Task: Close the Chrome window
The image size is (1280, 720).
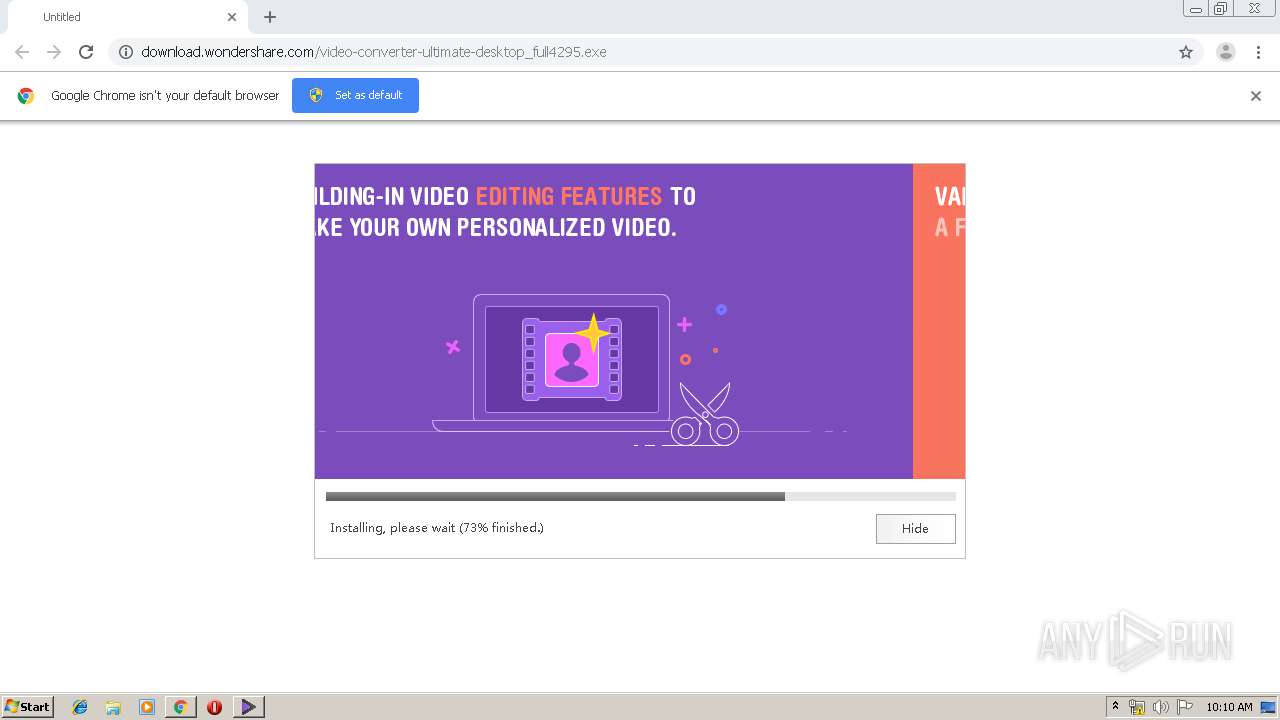Action: [1255, 9]
